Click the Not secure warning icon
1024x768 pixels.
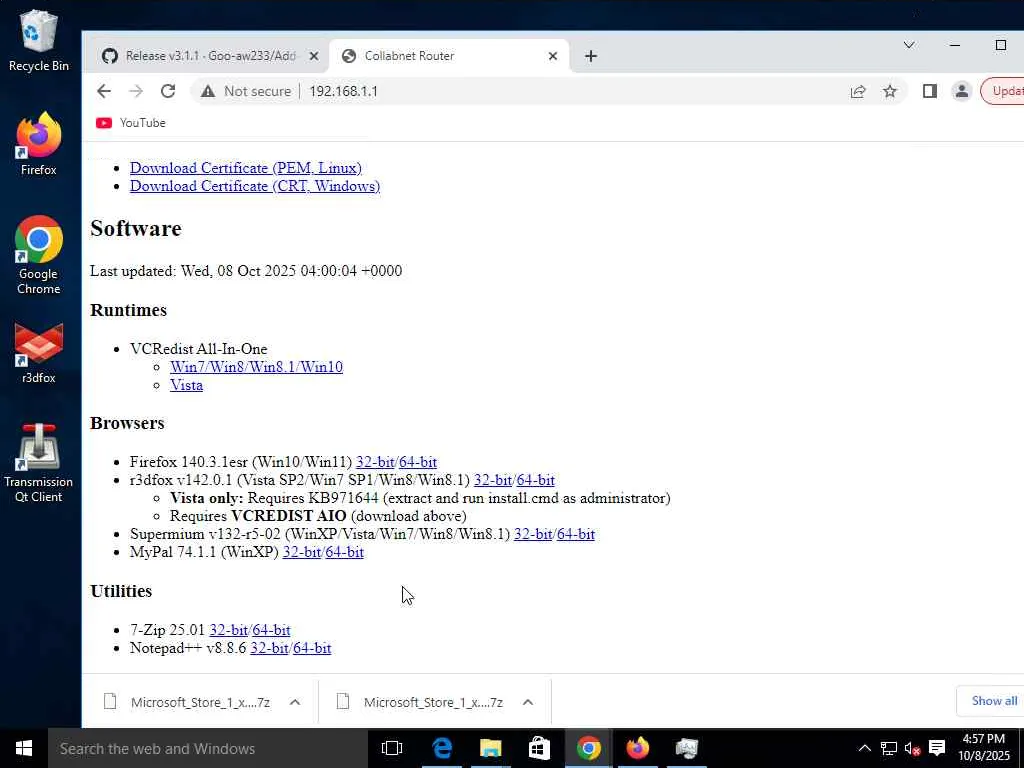(x=208, y=91)
